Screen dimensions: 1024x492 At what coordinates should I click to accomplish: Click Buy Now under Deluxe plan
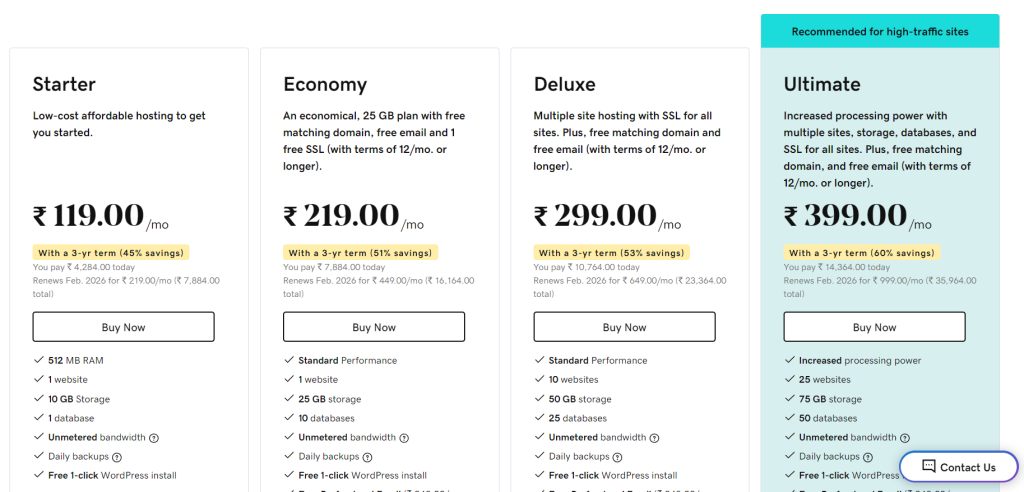(624, 327)
